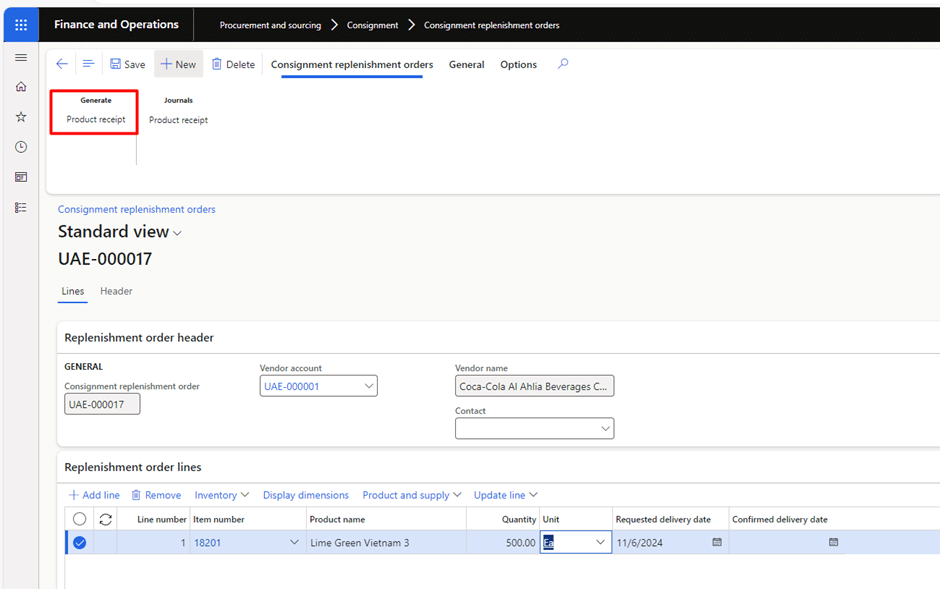Toggle the select-all rows circle in grid header
Image resolution: width=940 pixels, height=589 pixels.
click(x=79, y=519)
